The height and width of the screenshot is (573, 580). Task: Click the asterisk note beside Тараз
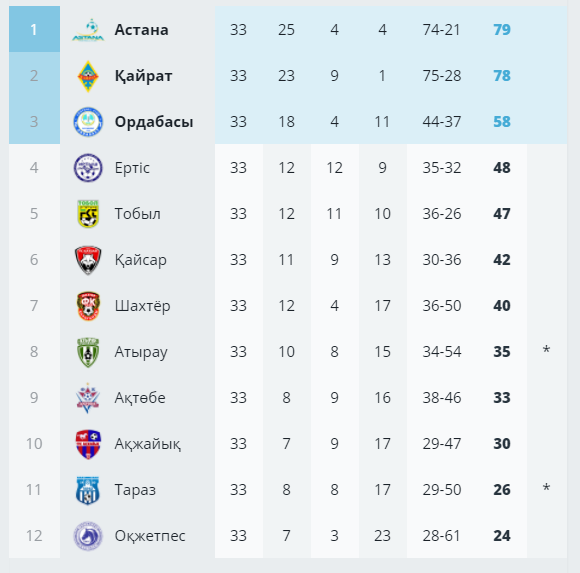546,488
